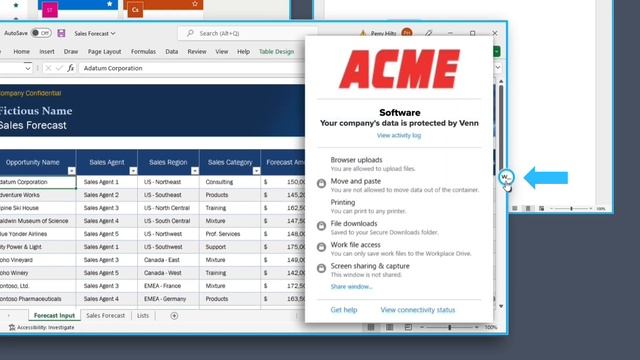Open the Draw ribbon tab
Viewport: 640px width, 360px height.
click(x=71, y=51)
